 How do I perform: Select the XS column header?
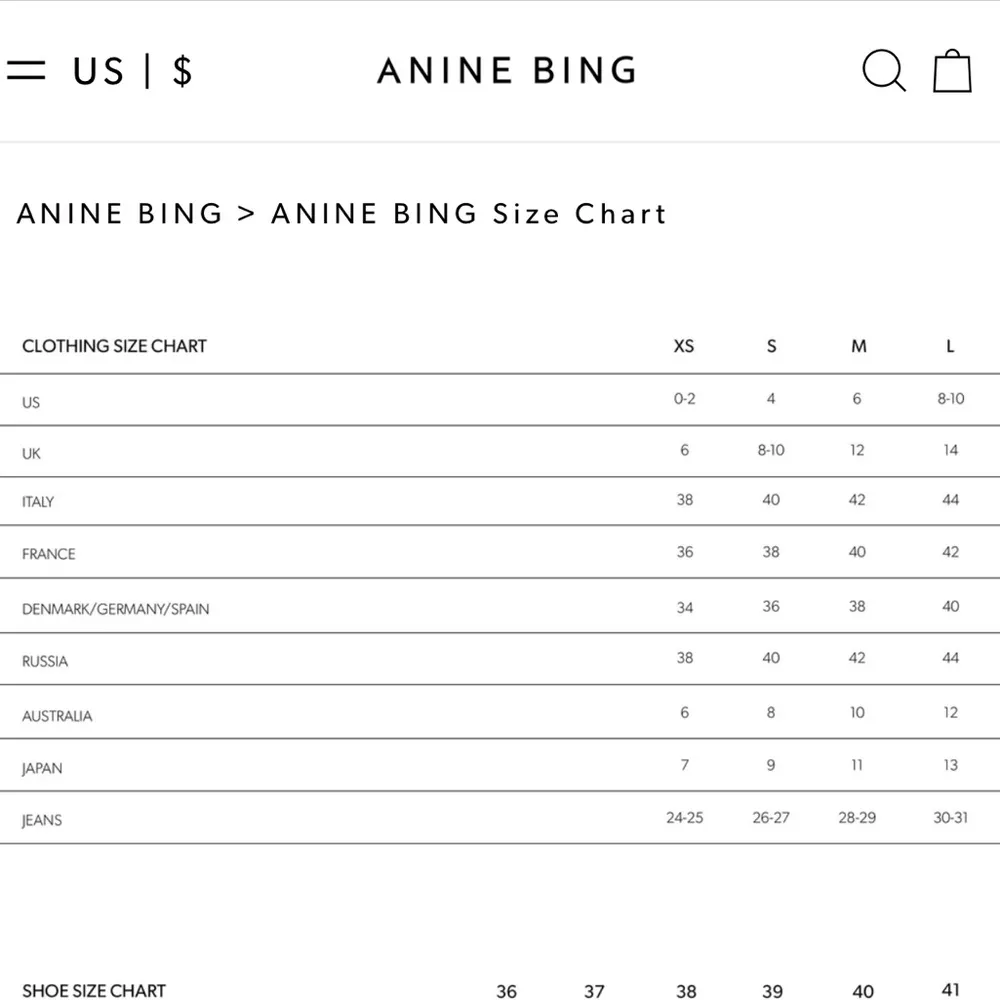point(684,346)
